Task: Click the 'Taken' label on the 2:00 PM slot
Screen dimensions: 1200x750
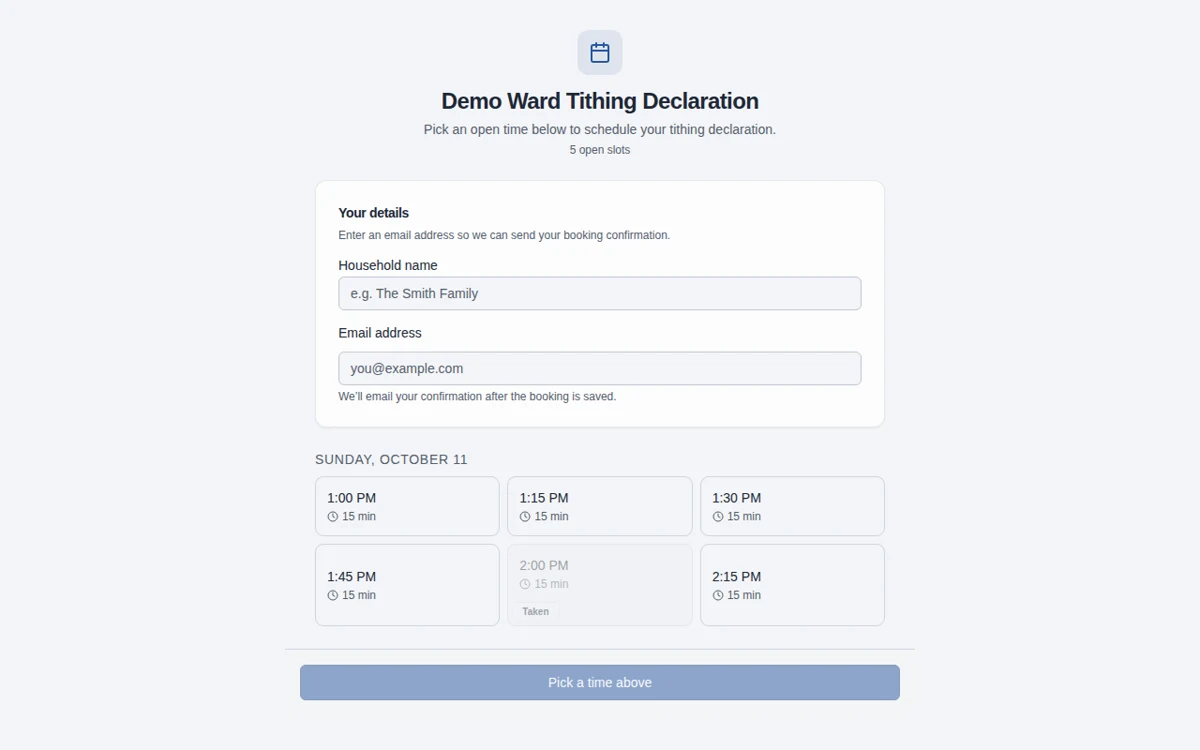Action: coord(536,611)
